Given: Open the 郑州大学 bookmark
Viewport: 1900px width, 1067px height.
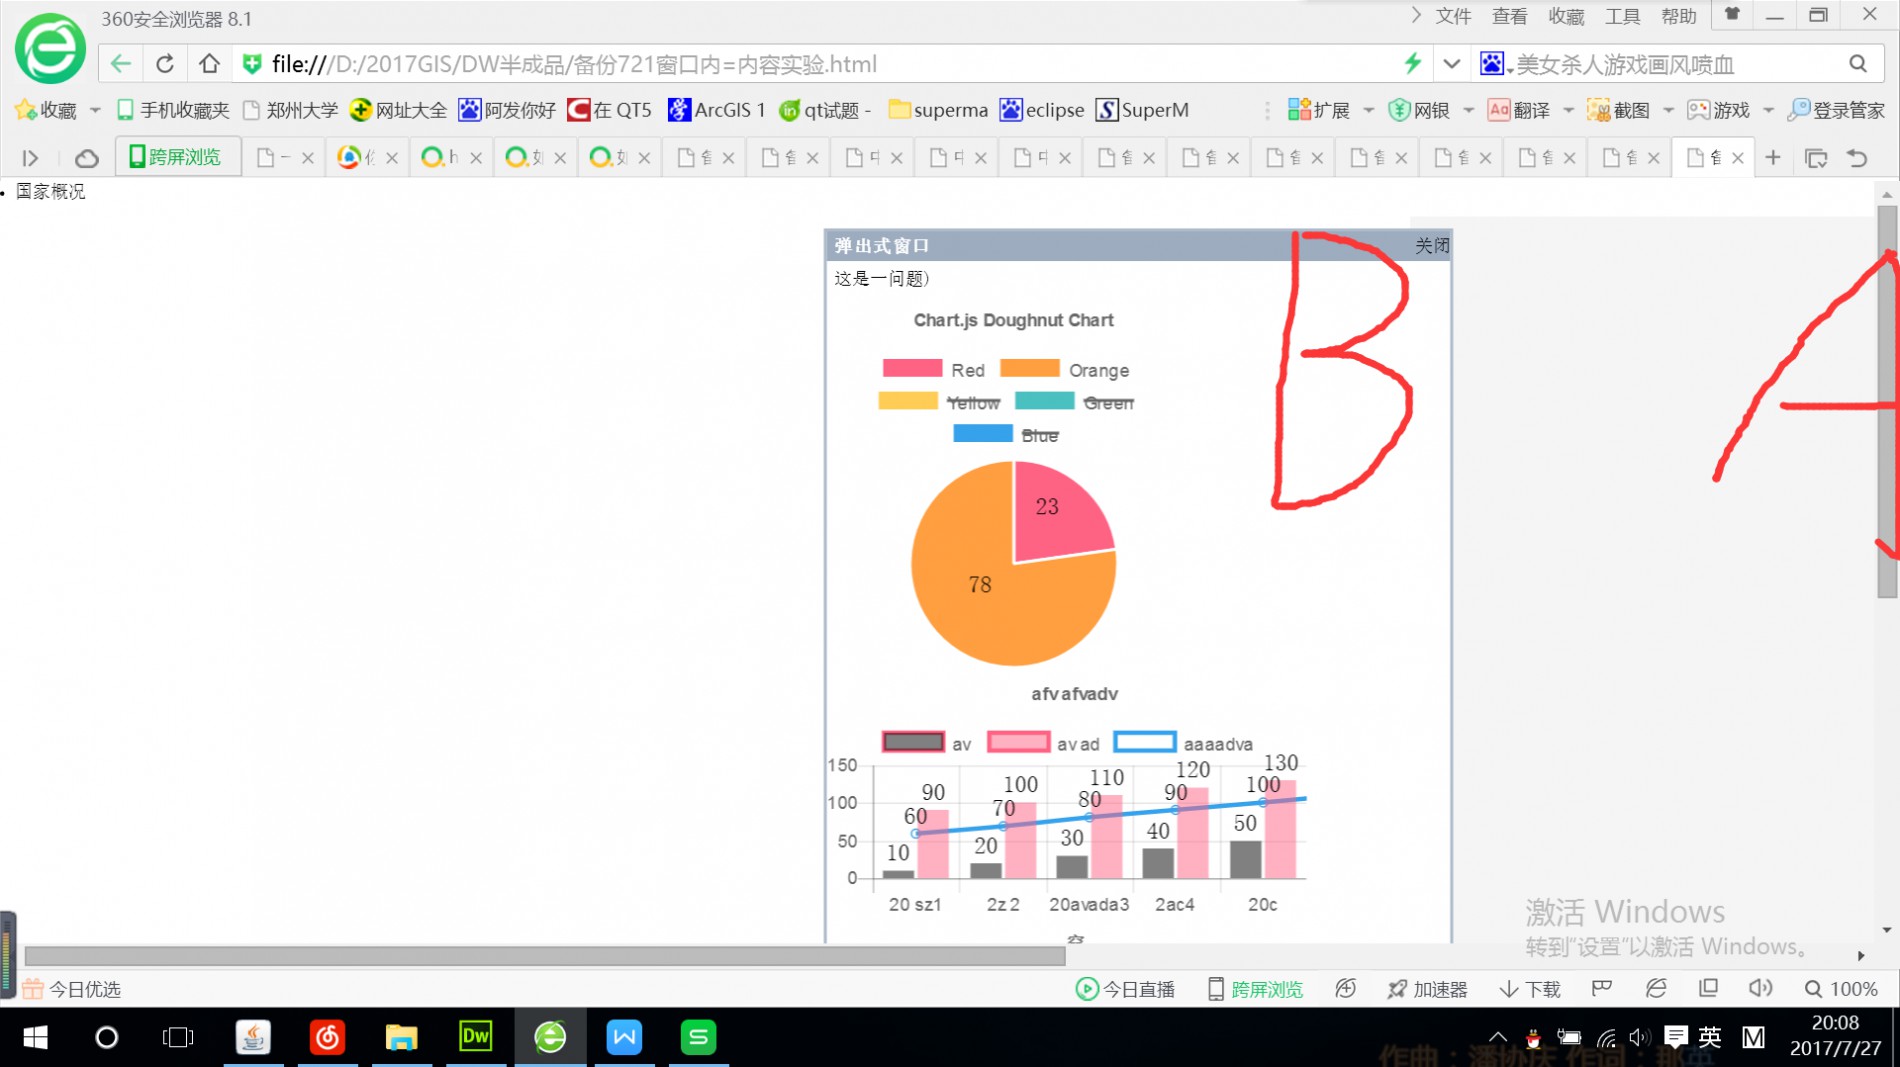Looking at the screenshot, I should tap(291, 110).
